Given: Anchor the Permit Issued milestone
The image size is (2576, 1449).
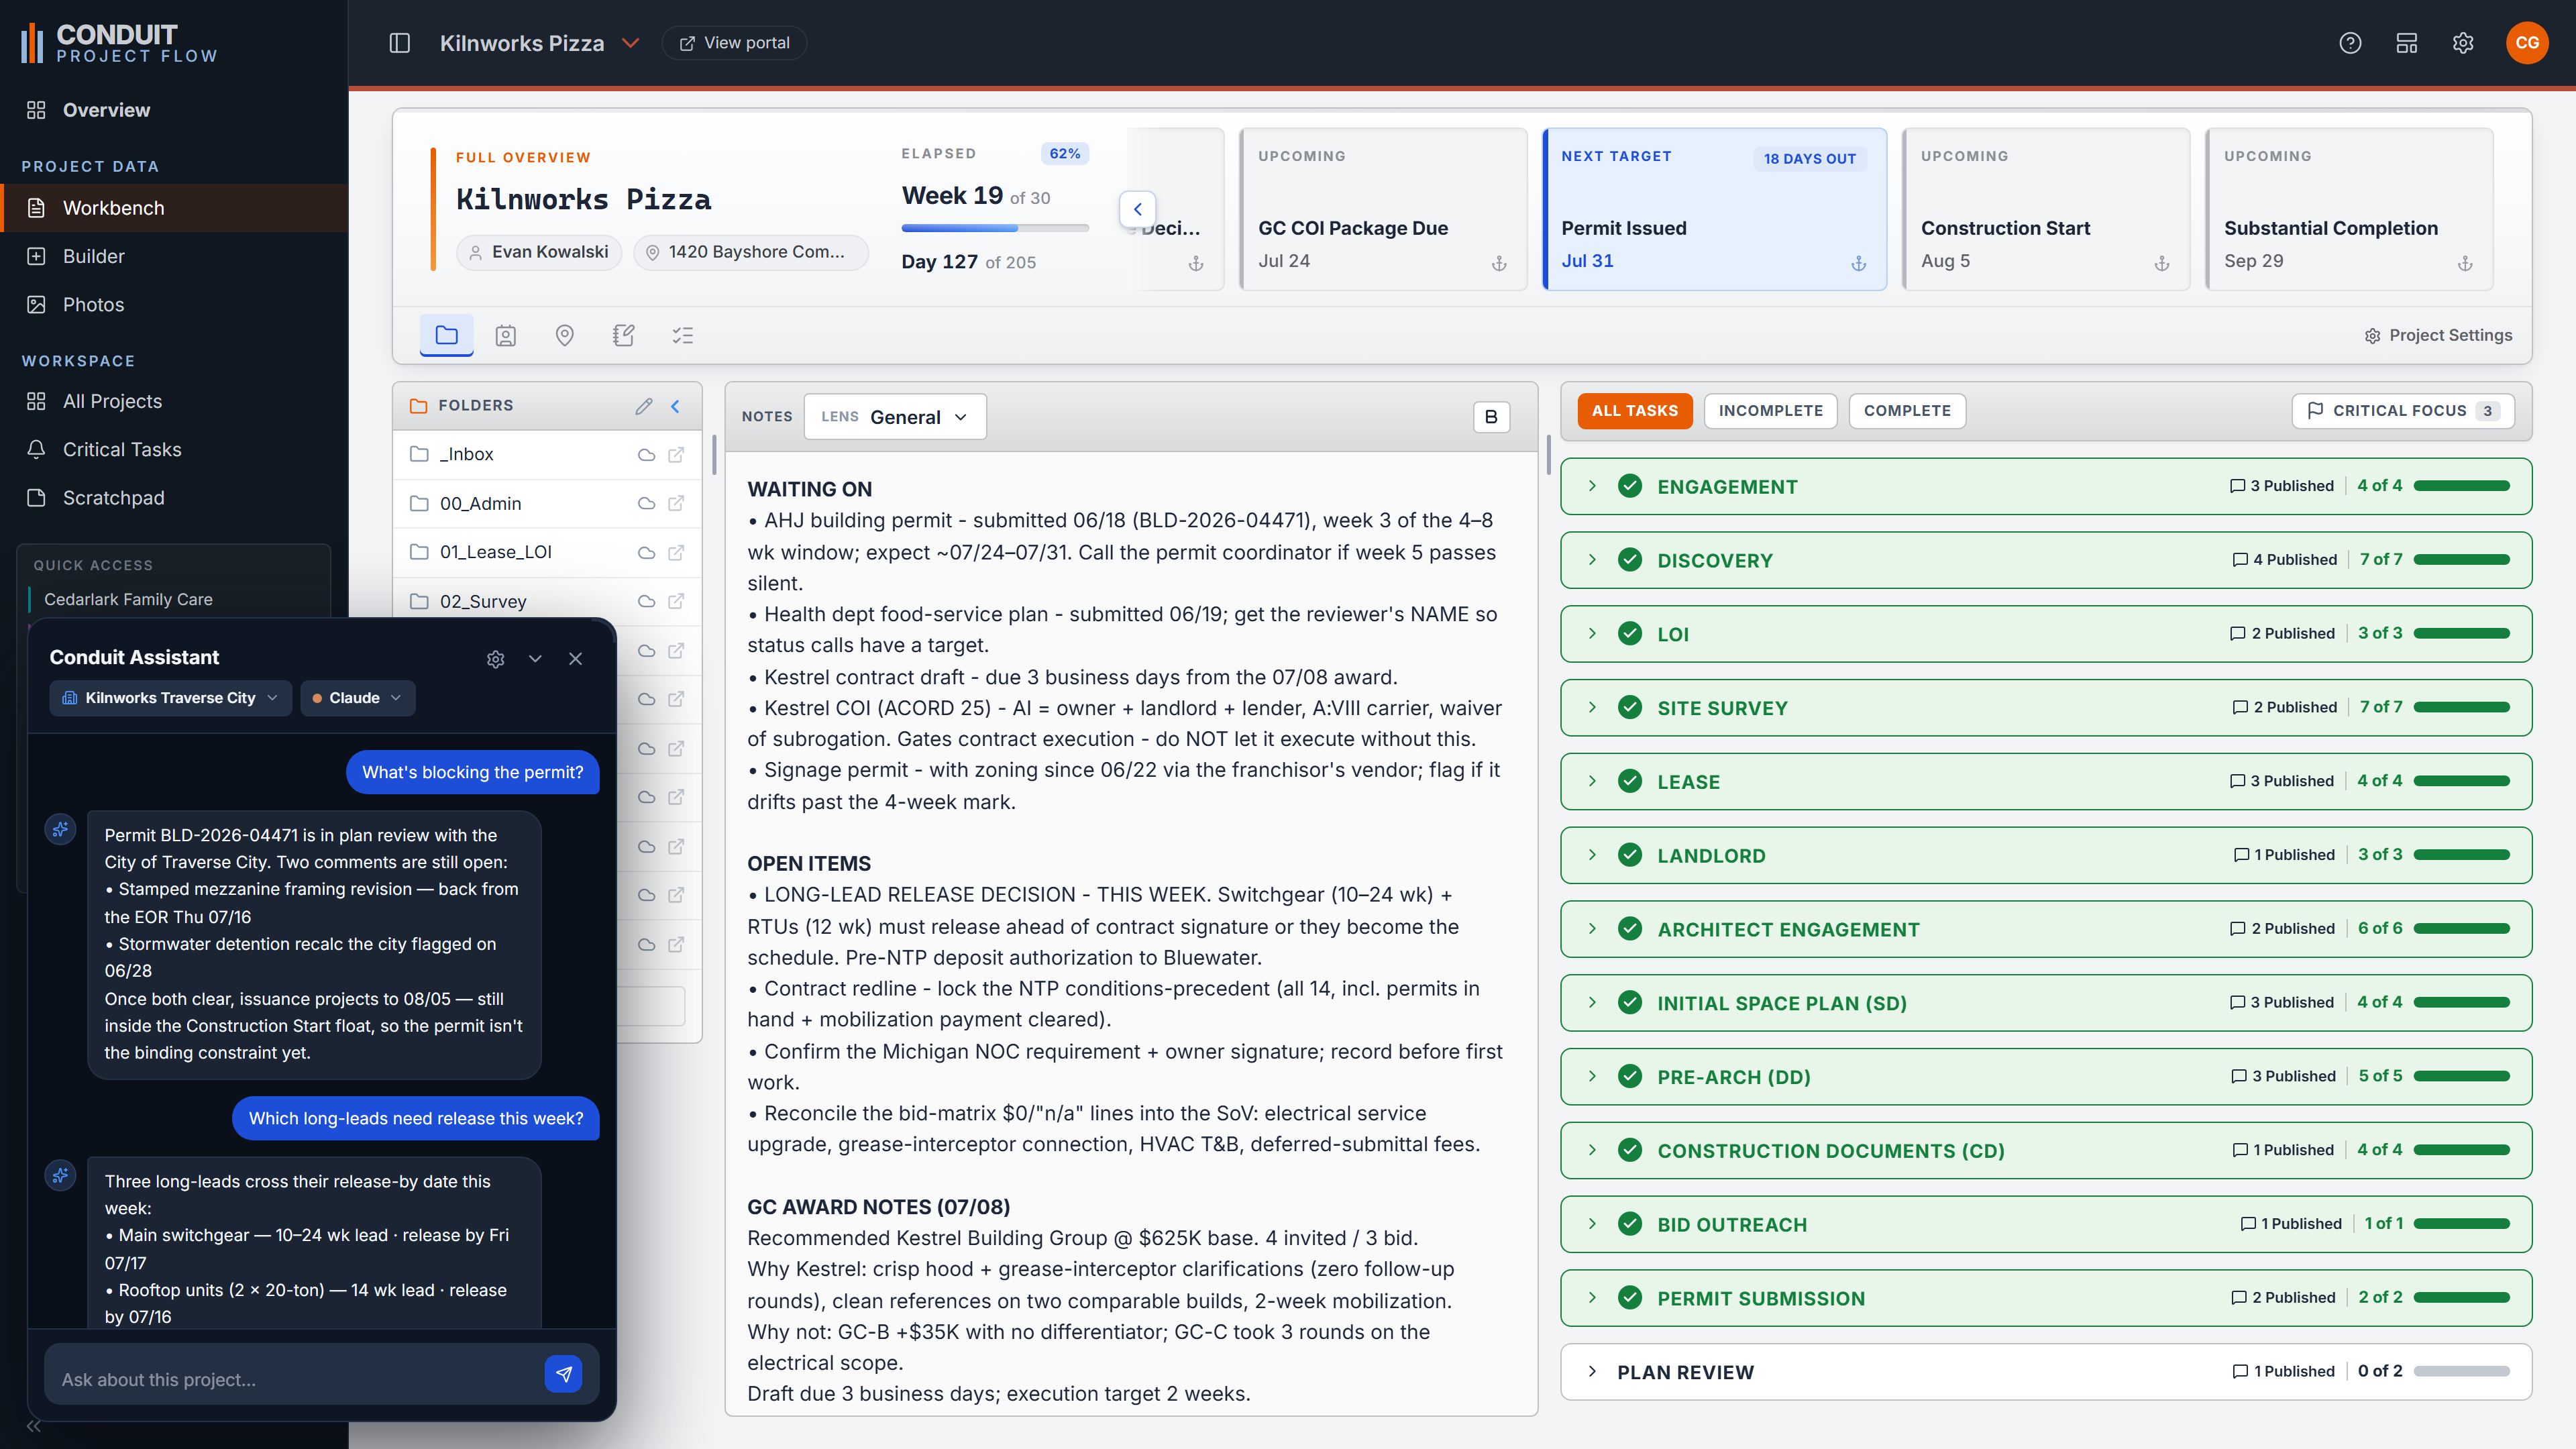Looking at the screenshot, I should point(1859,263).
